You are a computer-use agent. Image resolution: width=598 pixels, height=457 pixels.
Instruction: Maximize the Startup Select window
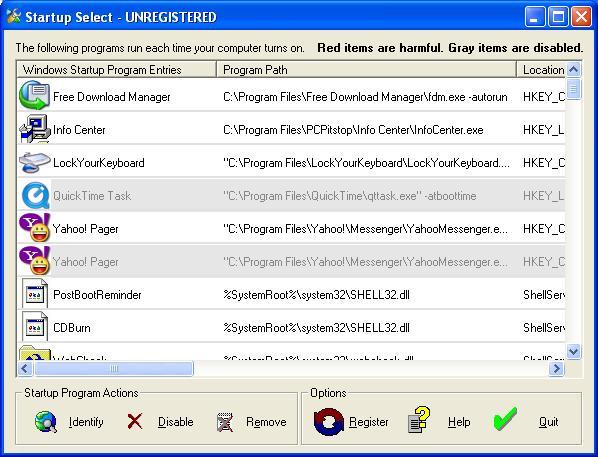pyautogui.click(x=558, y=17)
